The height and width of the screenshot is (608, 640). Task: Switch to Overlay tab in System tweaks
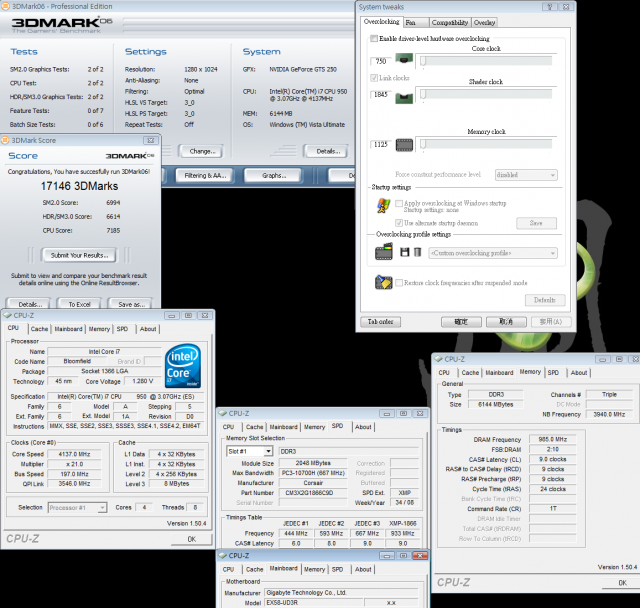pyautogui.click(x=484, y=22)
